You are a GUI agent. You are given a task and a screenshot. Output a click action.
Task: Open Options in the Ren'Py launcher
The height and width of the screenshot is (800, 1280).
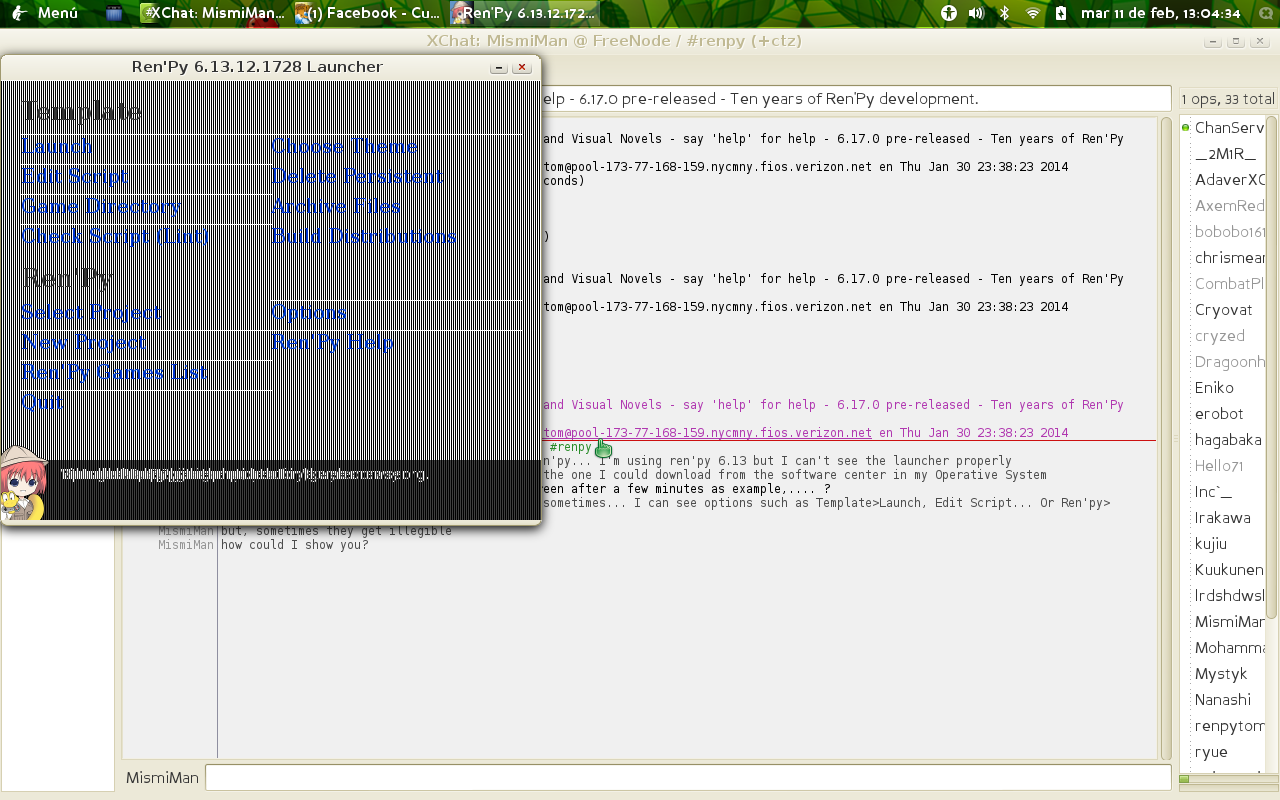pyautogui.click(x=308, y=313)
